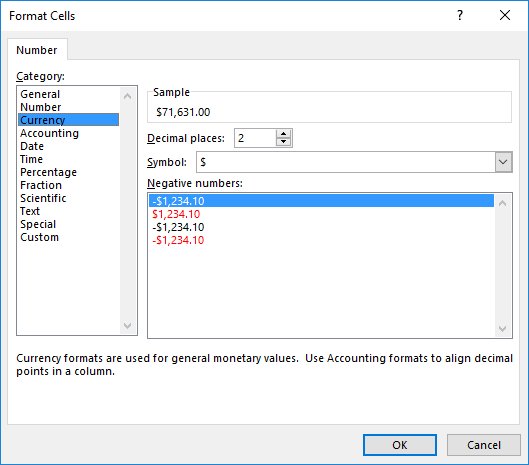Image resolution: width=529 pixels, height=465 pixels.
Task: Decrease decimal places with down arrow
Action: [x=283, y=142]
